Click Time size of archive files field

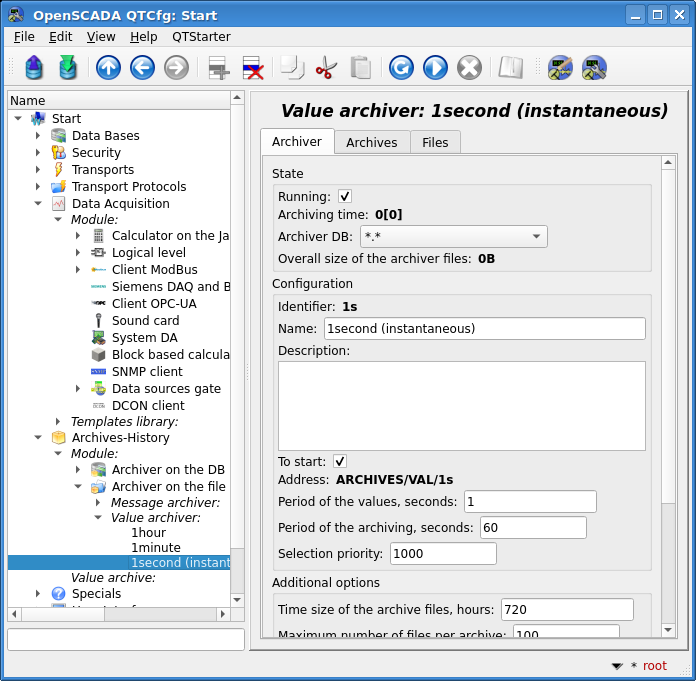(567, 609)
